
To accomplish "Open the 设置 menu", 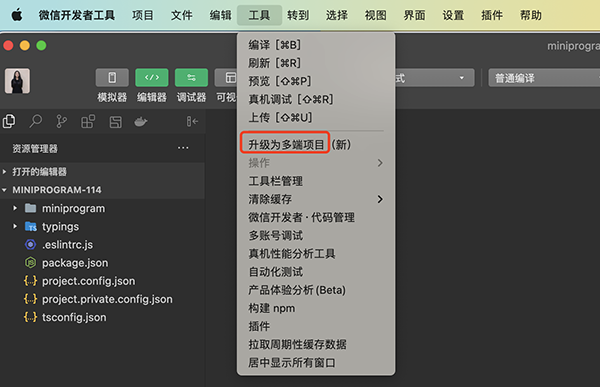I will pyautogui.click(x=453, y=15).
